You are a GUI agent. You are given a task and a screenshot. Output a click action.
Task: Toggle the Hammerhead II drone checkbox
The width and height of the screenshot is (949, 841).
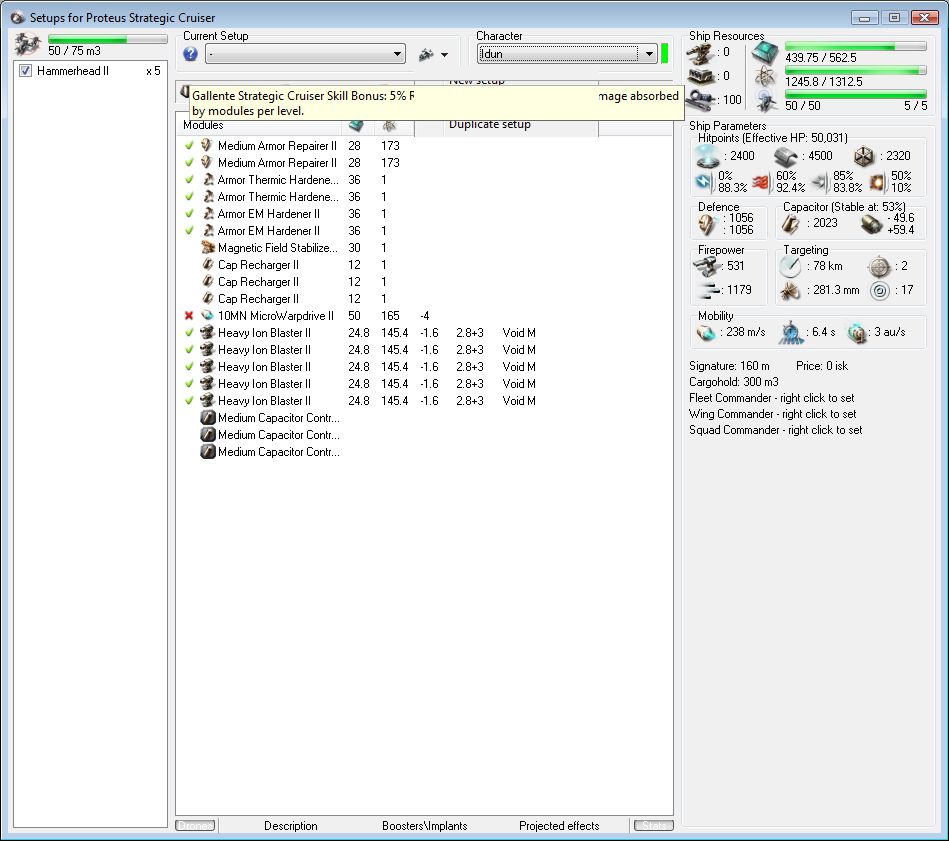pyautogui.click(x=25, y=71)
